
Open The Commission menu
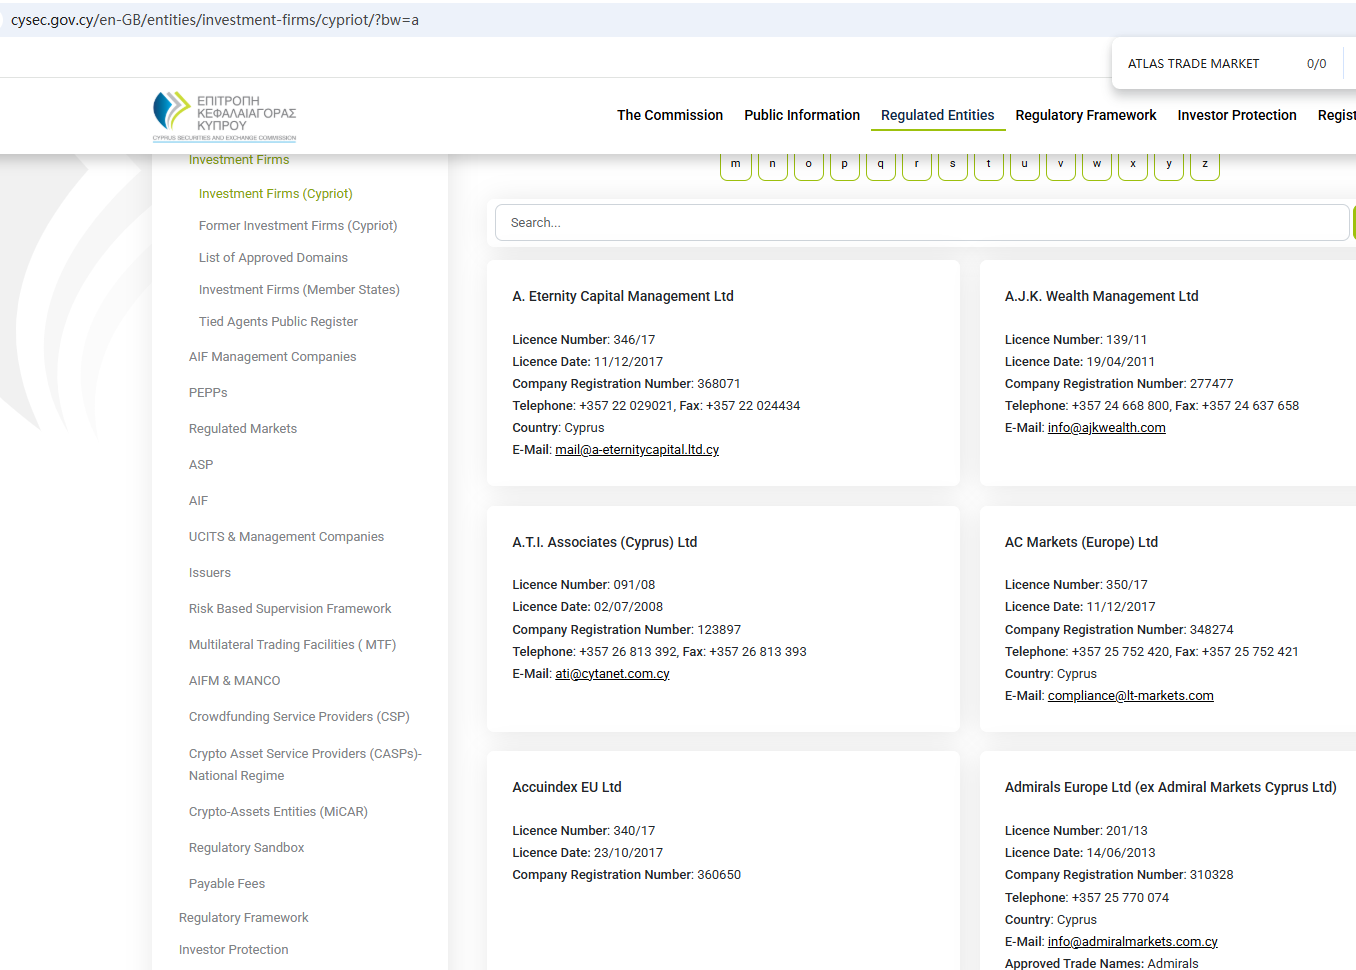coord(669,115)
